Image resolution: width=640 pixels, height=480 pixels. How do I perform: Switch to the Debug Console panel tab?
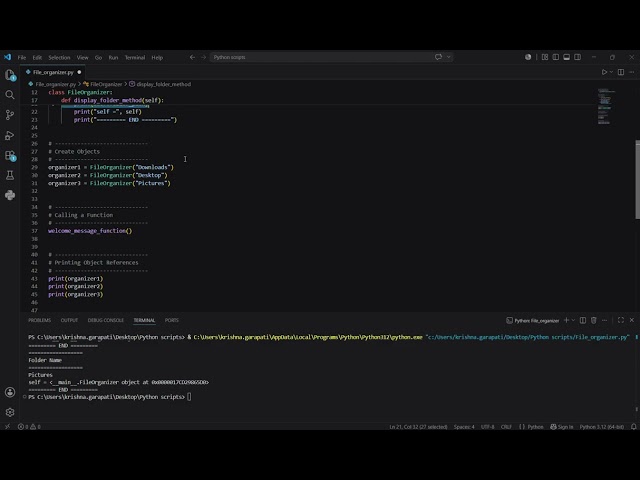point(106,320)
